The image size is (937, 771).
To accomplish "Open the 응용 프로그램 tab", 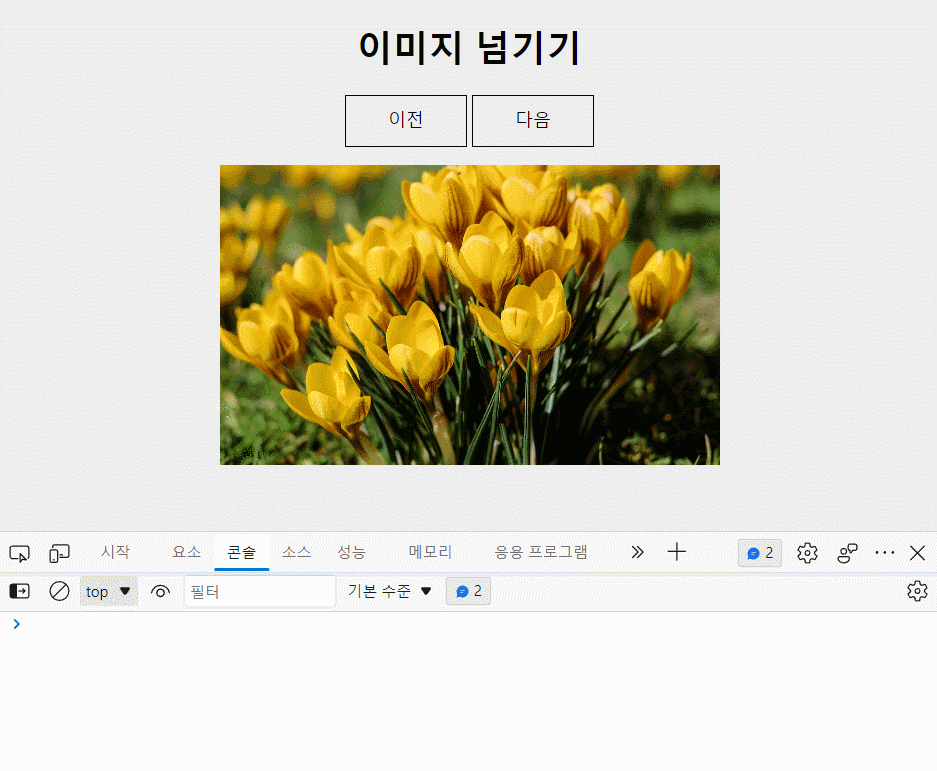I will [541, 552].
